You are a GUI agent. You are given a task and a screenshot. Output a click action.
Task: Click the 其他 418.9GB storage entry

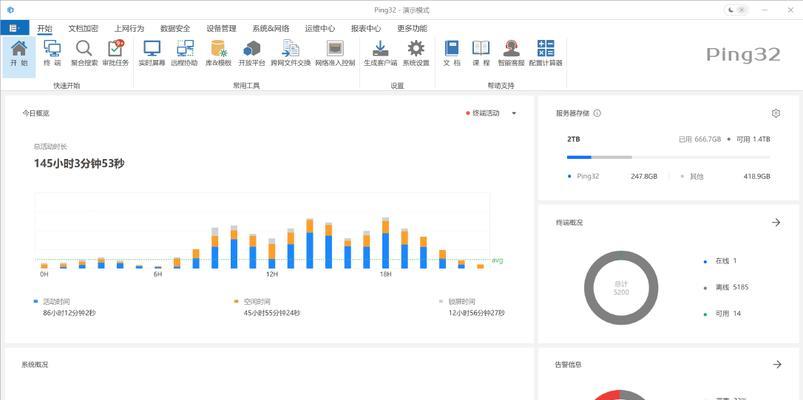(726, 176)
